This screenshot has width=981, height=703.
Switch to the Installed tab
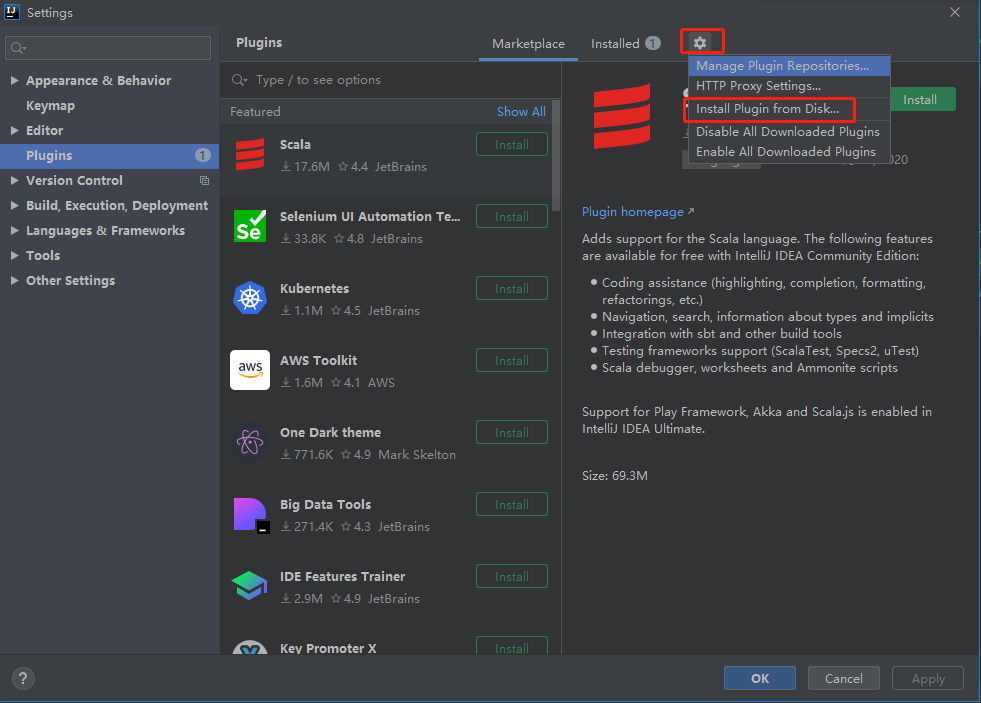click(617, 43)
